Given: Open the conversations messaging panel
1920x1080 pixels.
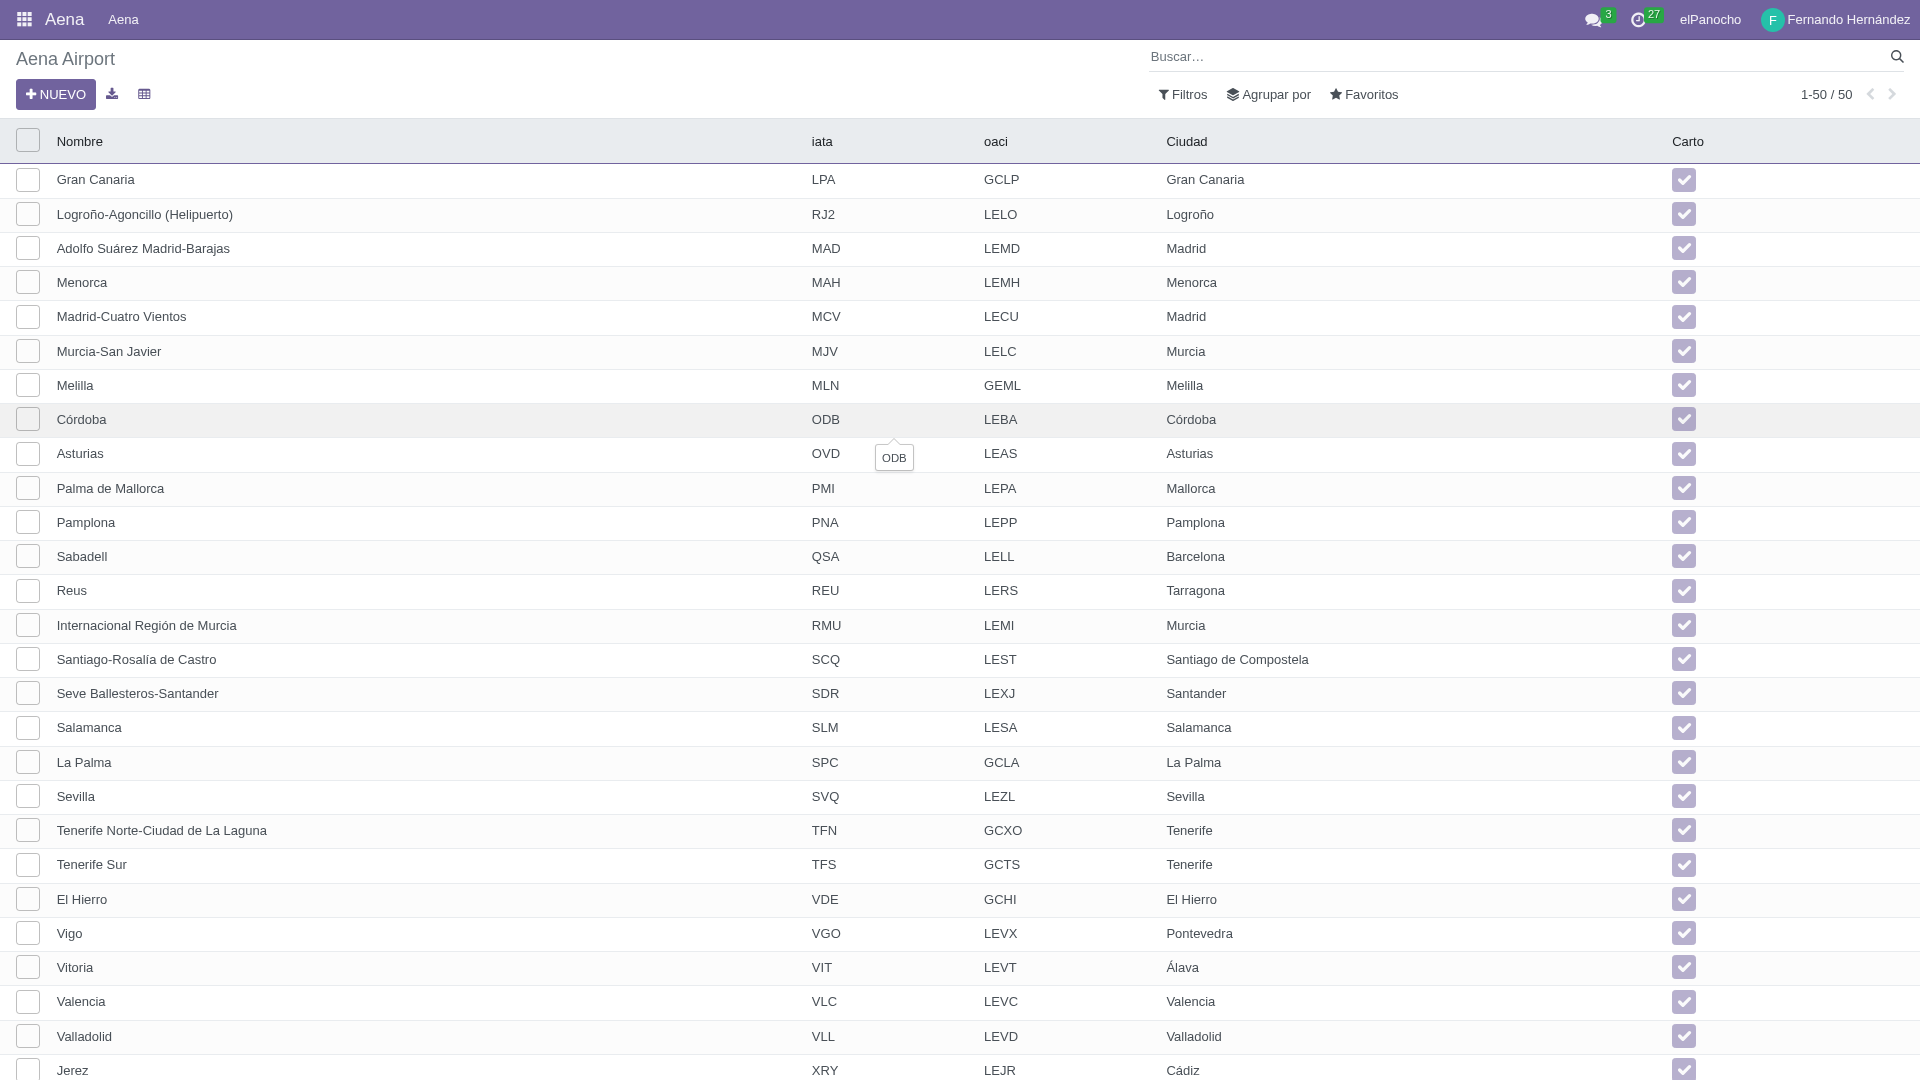Looking at the screenshot, I should pyautogui.click(x=1594, y=19).
